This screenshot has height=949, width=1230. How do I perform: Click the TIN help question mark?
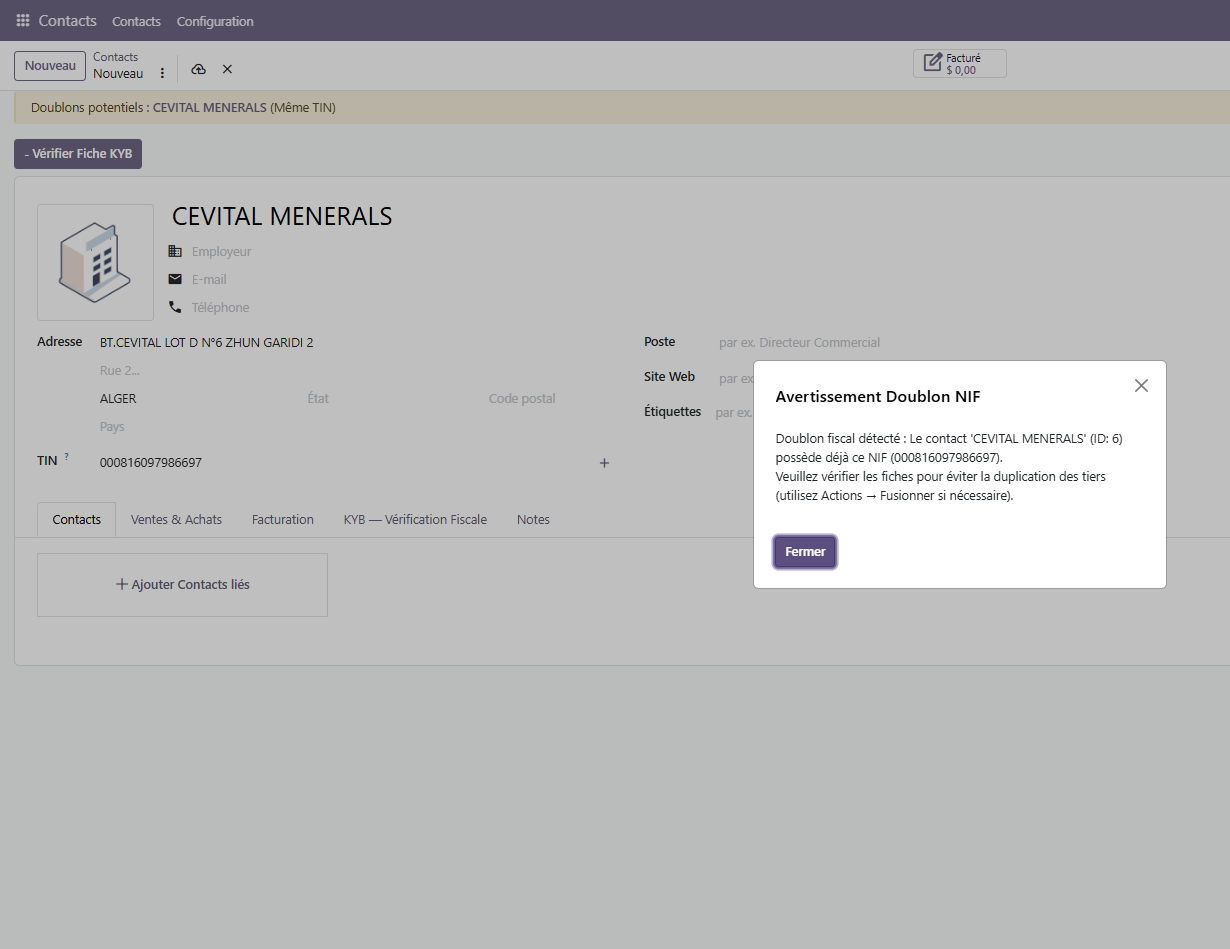point(67,457)
